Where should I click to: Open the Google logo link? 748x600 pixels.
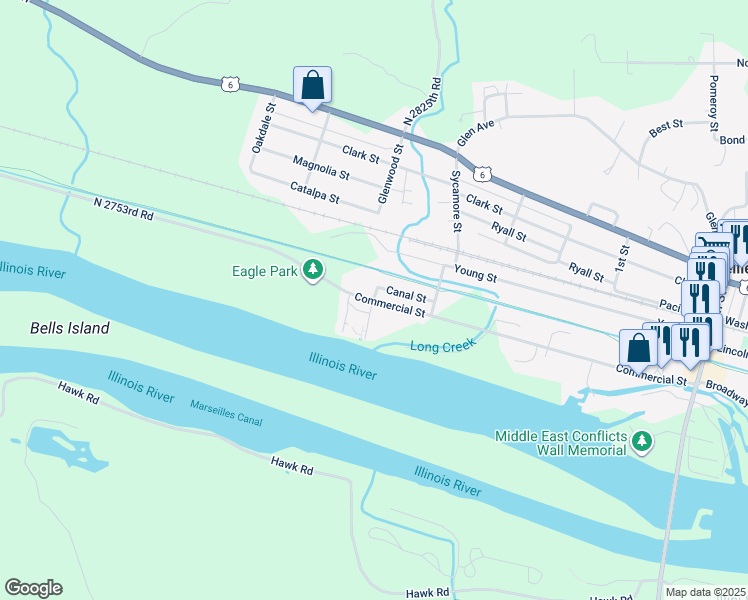[x=33, y=588]
